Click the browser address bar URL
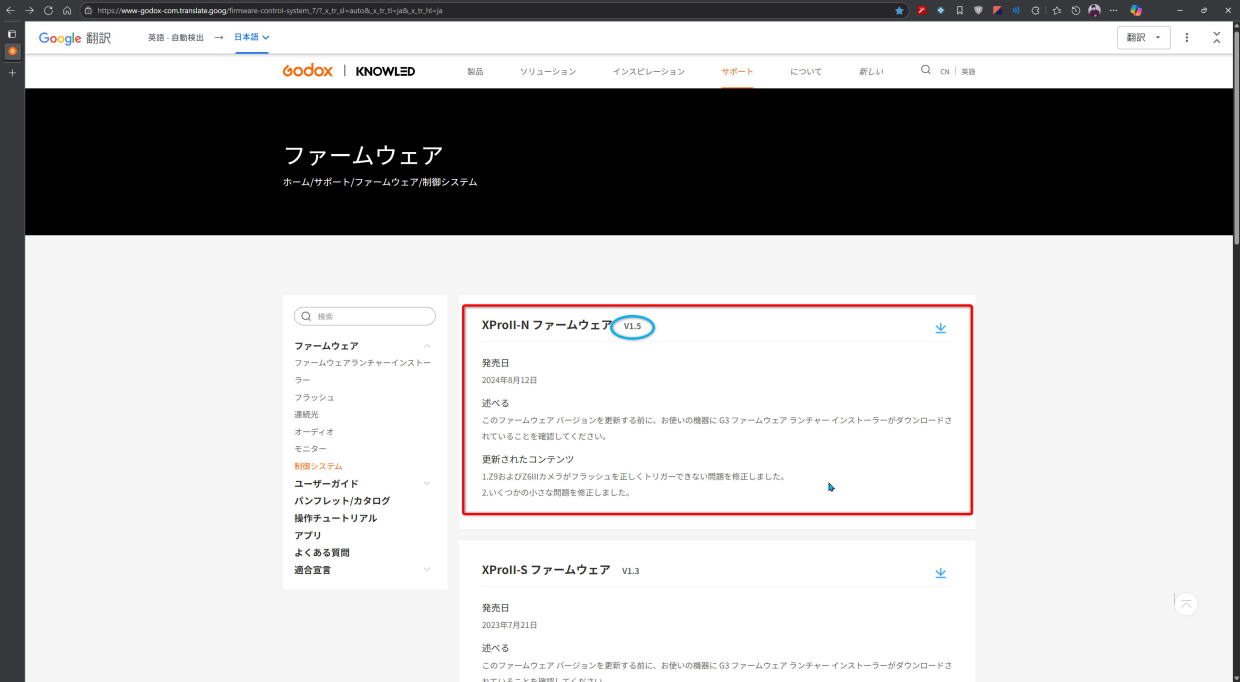This screenshot has width=1240, height=682. pyautogui.click(x=270, y=10)
